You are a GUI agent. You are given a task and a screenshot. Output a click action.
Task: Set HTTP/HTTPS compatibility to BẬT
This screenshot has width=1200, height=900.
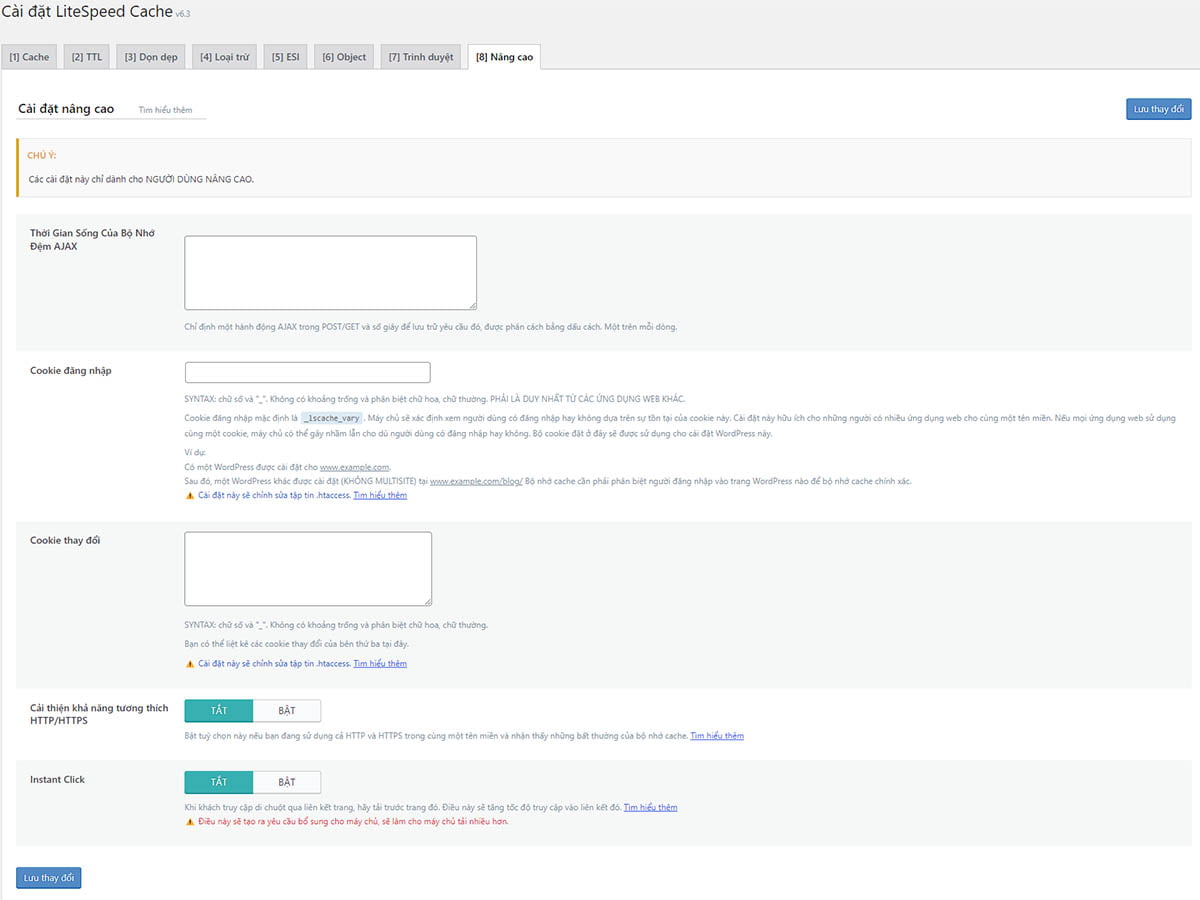point(287,711)
